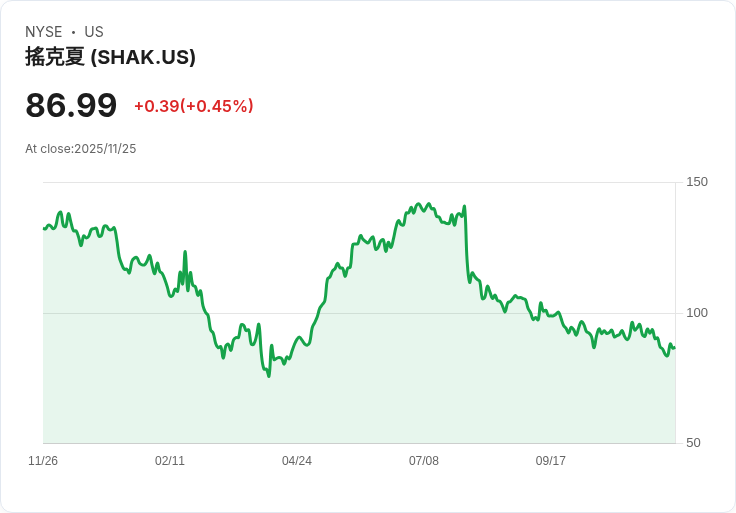Click the +0.39(+0.45%) price change

(194, 106)
